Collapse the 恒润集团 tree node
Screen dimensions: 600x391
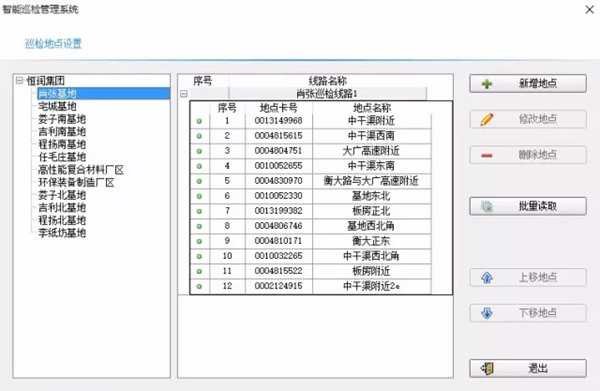[x=20, y=80]
